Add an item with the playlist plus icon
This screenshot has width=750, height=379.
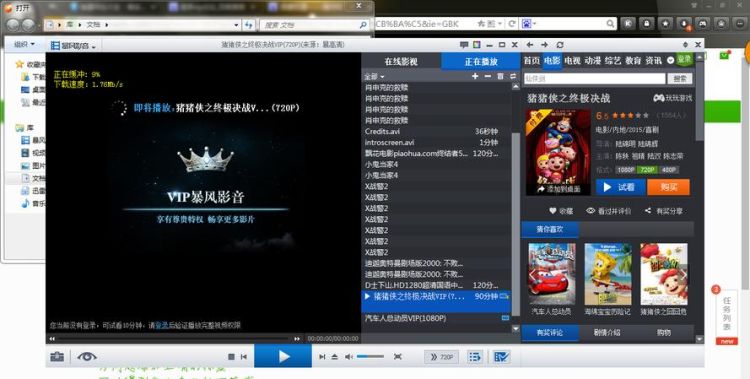[475, 77]
